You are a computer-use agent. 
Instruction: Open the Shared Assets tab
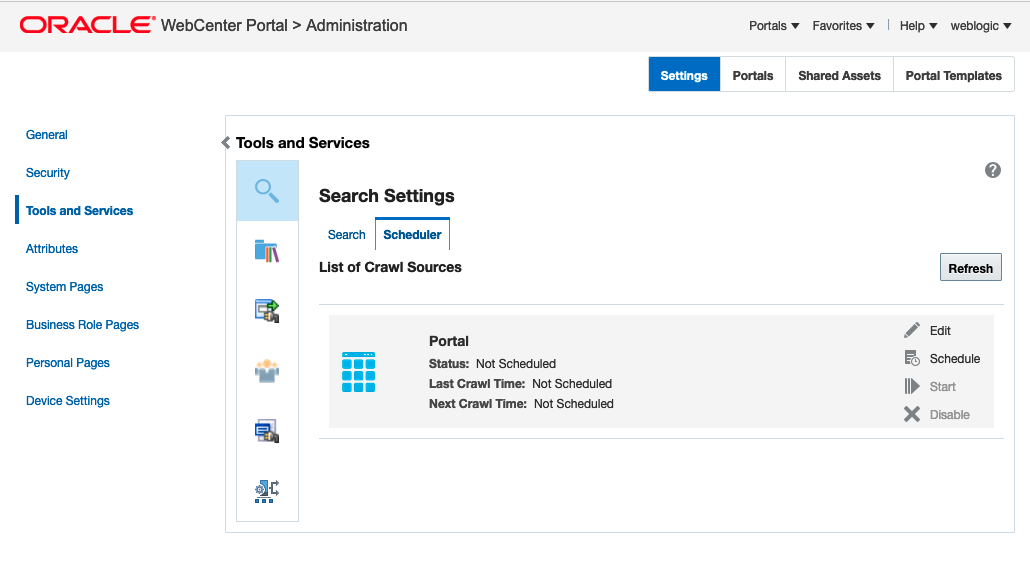(x=840, y=75)
